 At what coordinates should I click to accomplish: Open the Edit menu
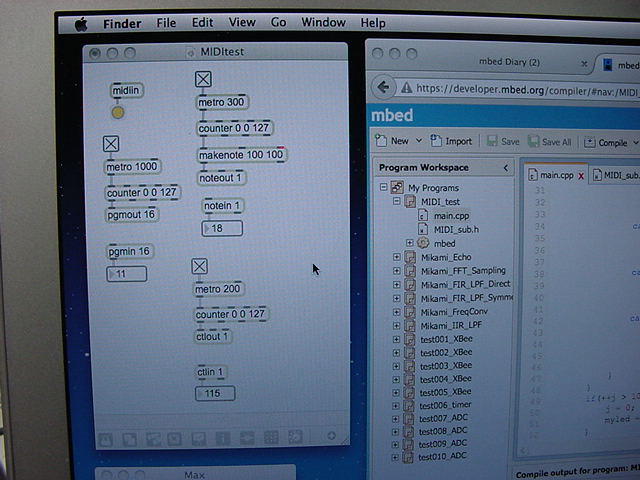(202, 22)
